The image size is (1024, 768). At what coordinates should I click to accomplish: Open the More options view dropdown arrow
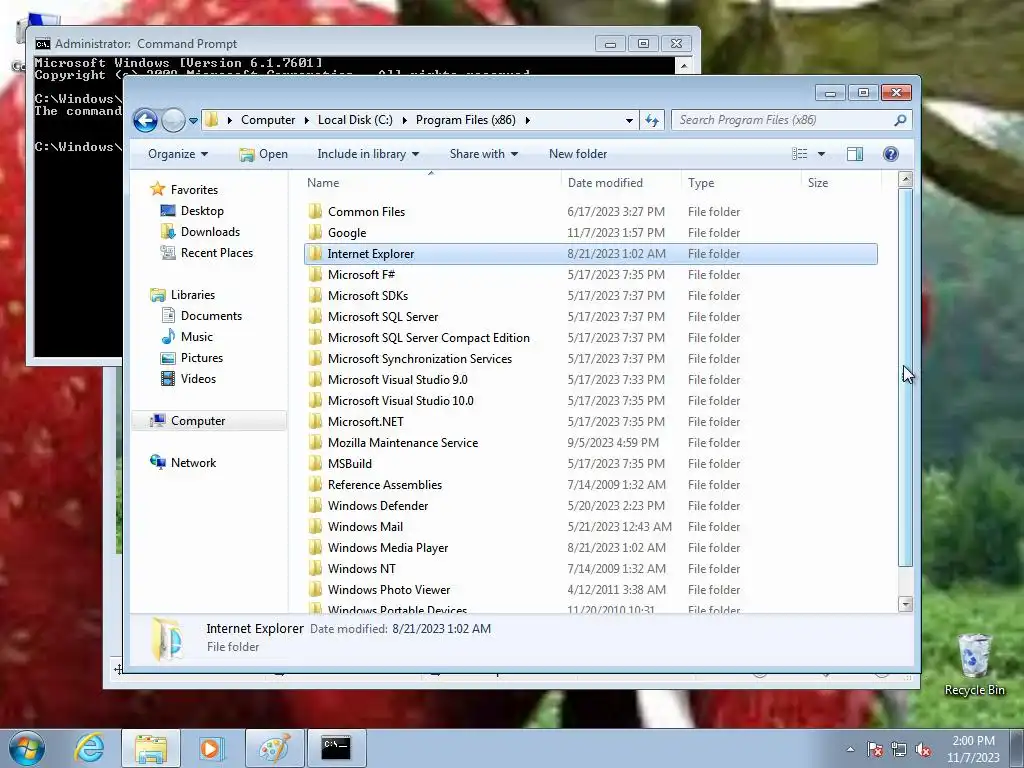(822, 154)
